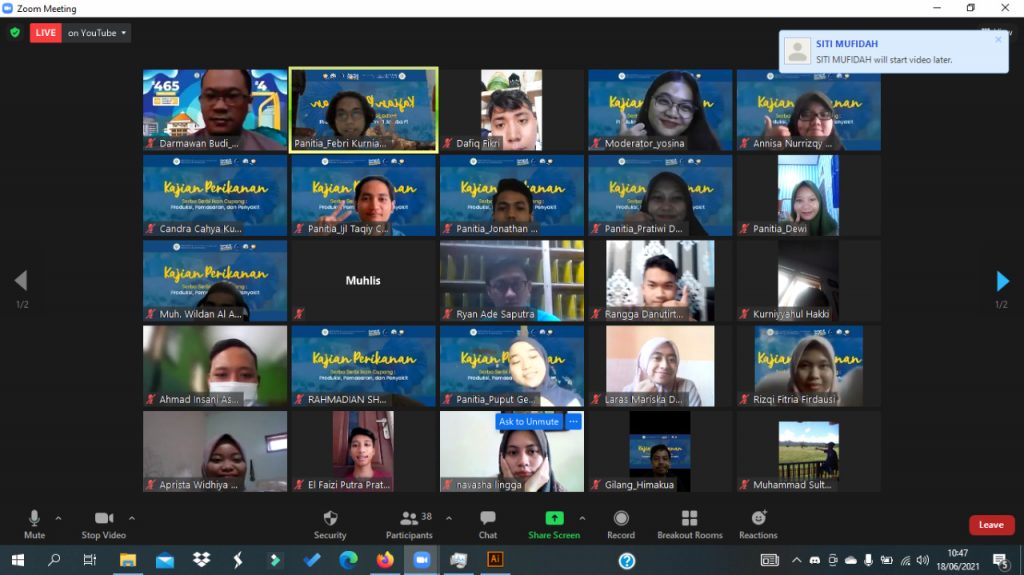Viewport: 1024px width, 575px height.
Task: Open the LIVE on YouTube dropdown
Action: point(97,33)
